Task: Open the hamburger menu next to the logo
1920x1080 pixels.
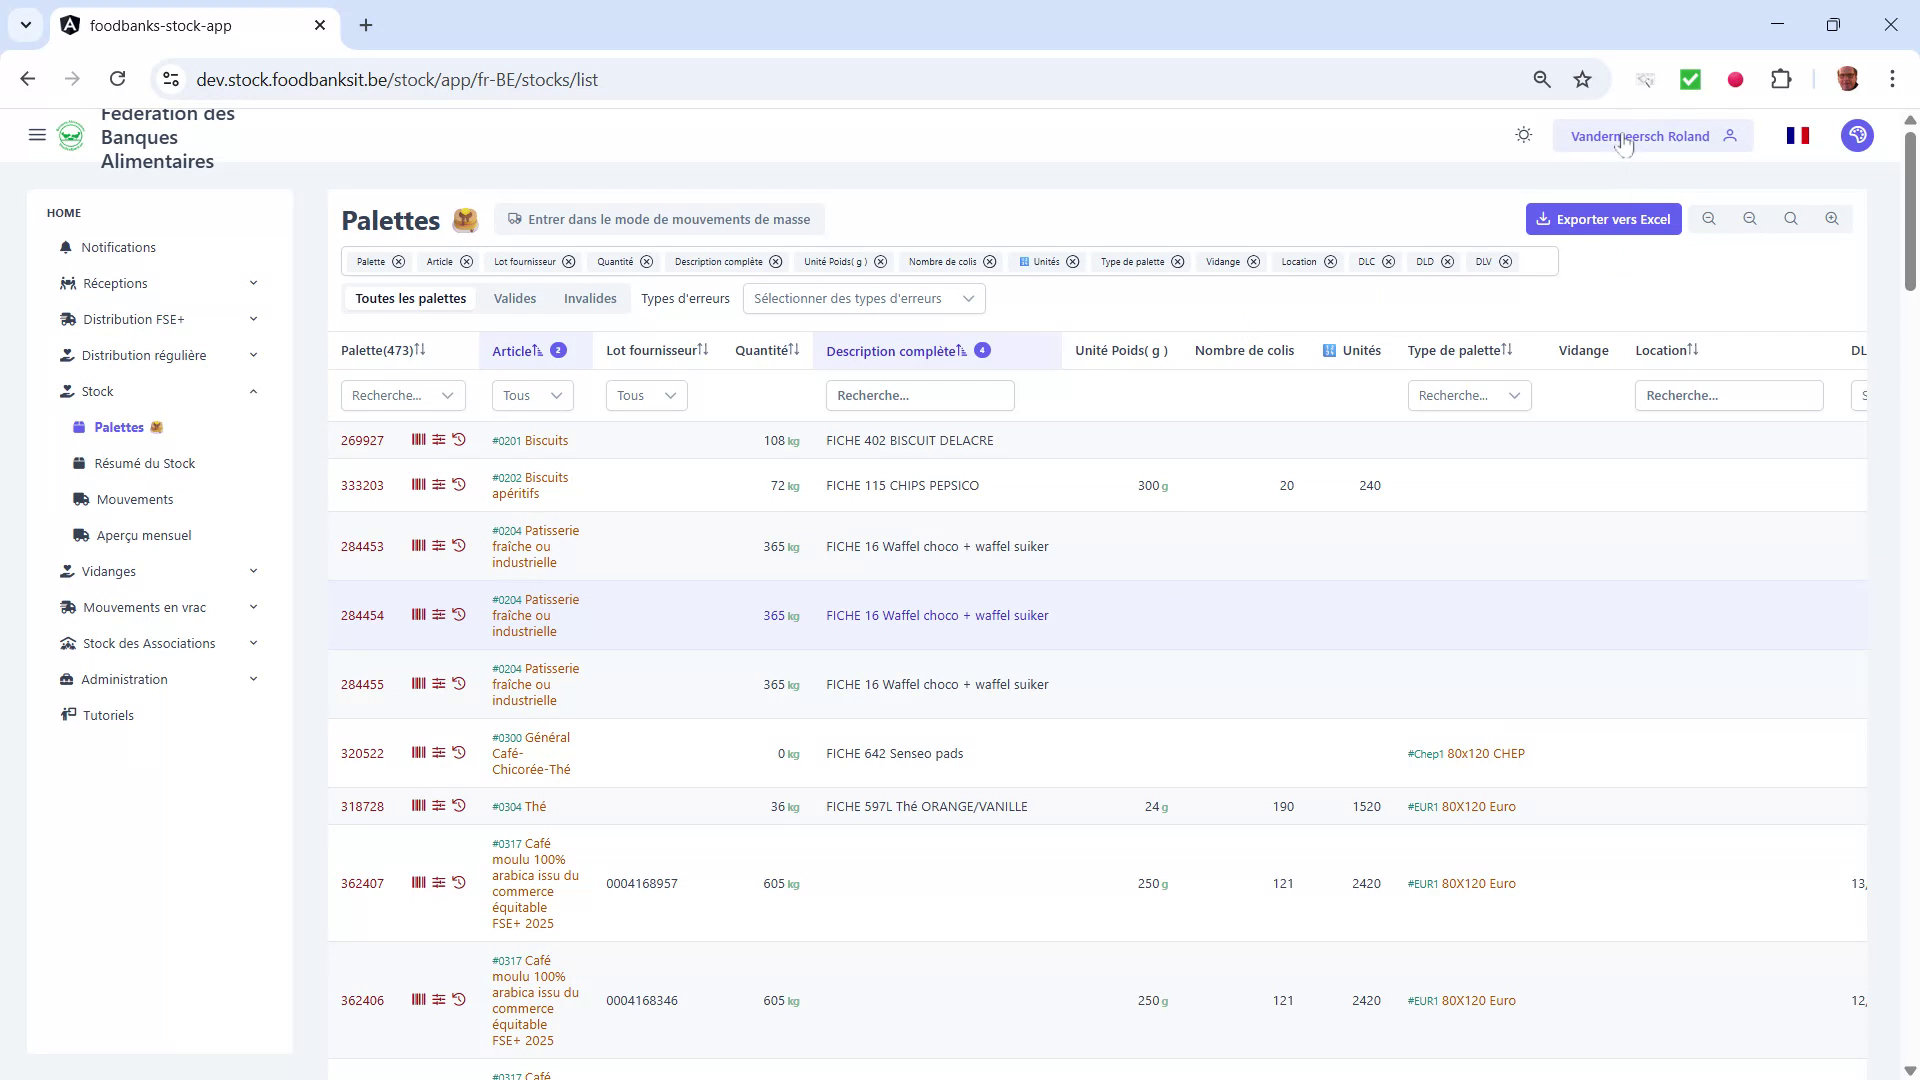Action: 37,135
